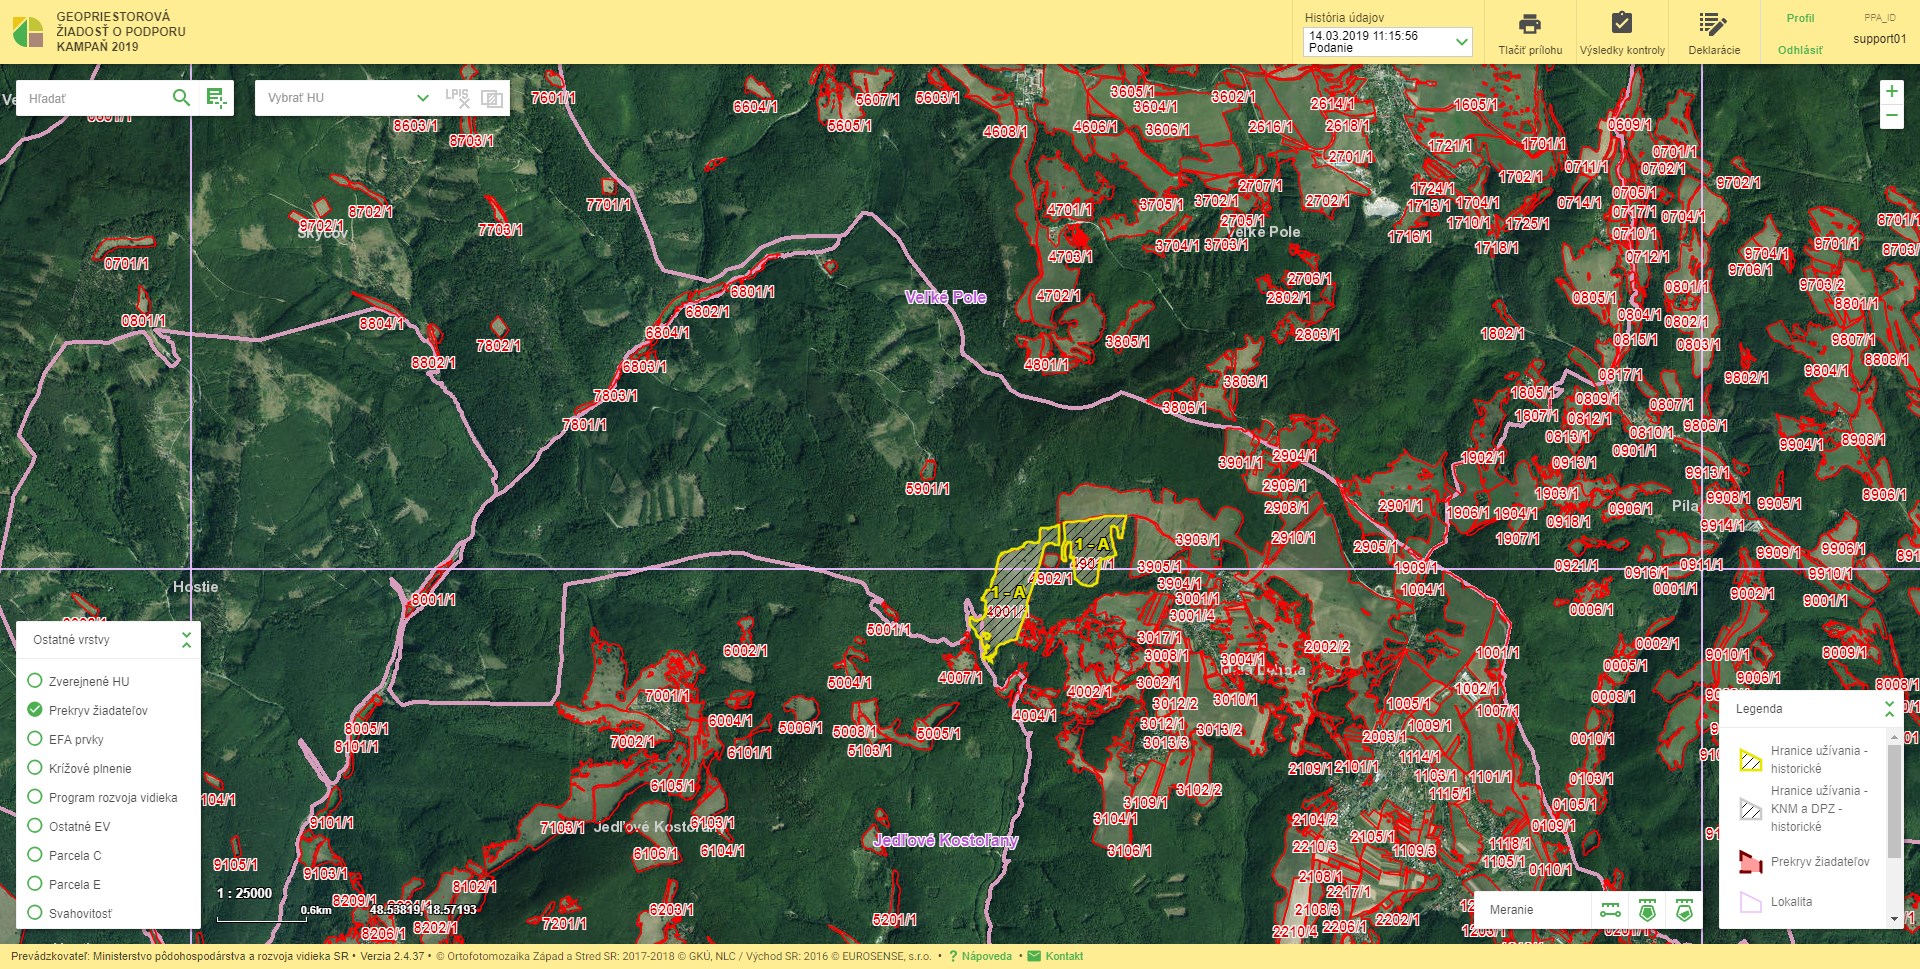Click the red Prekryv žiadateľov legend symbol
Screen dimensions: 1920x969
tap(1751, 862)
